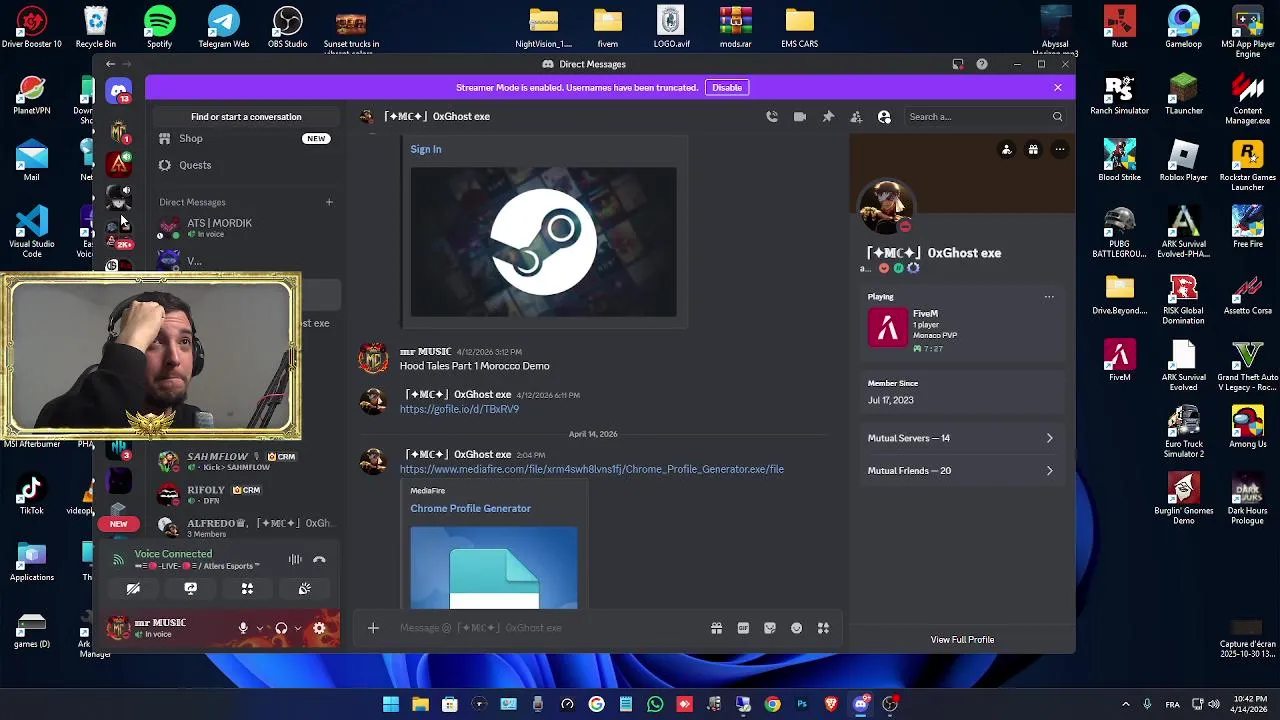
Task: Start a video call in the DM header
Action: coord(800,117)
